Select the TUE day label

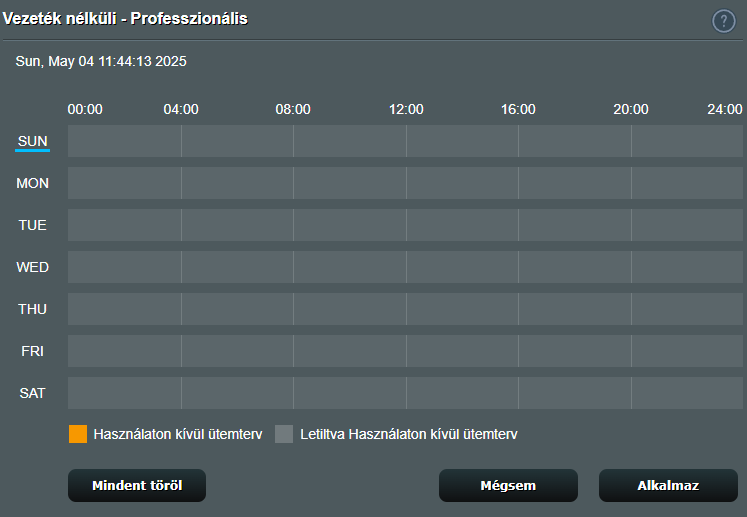click(x=32, y=225)
